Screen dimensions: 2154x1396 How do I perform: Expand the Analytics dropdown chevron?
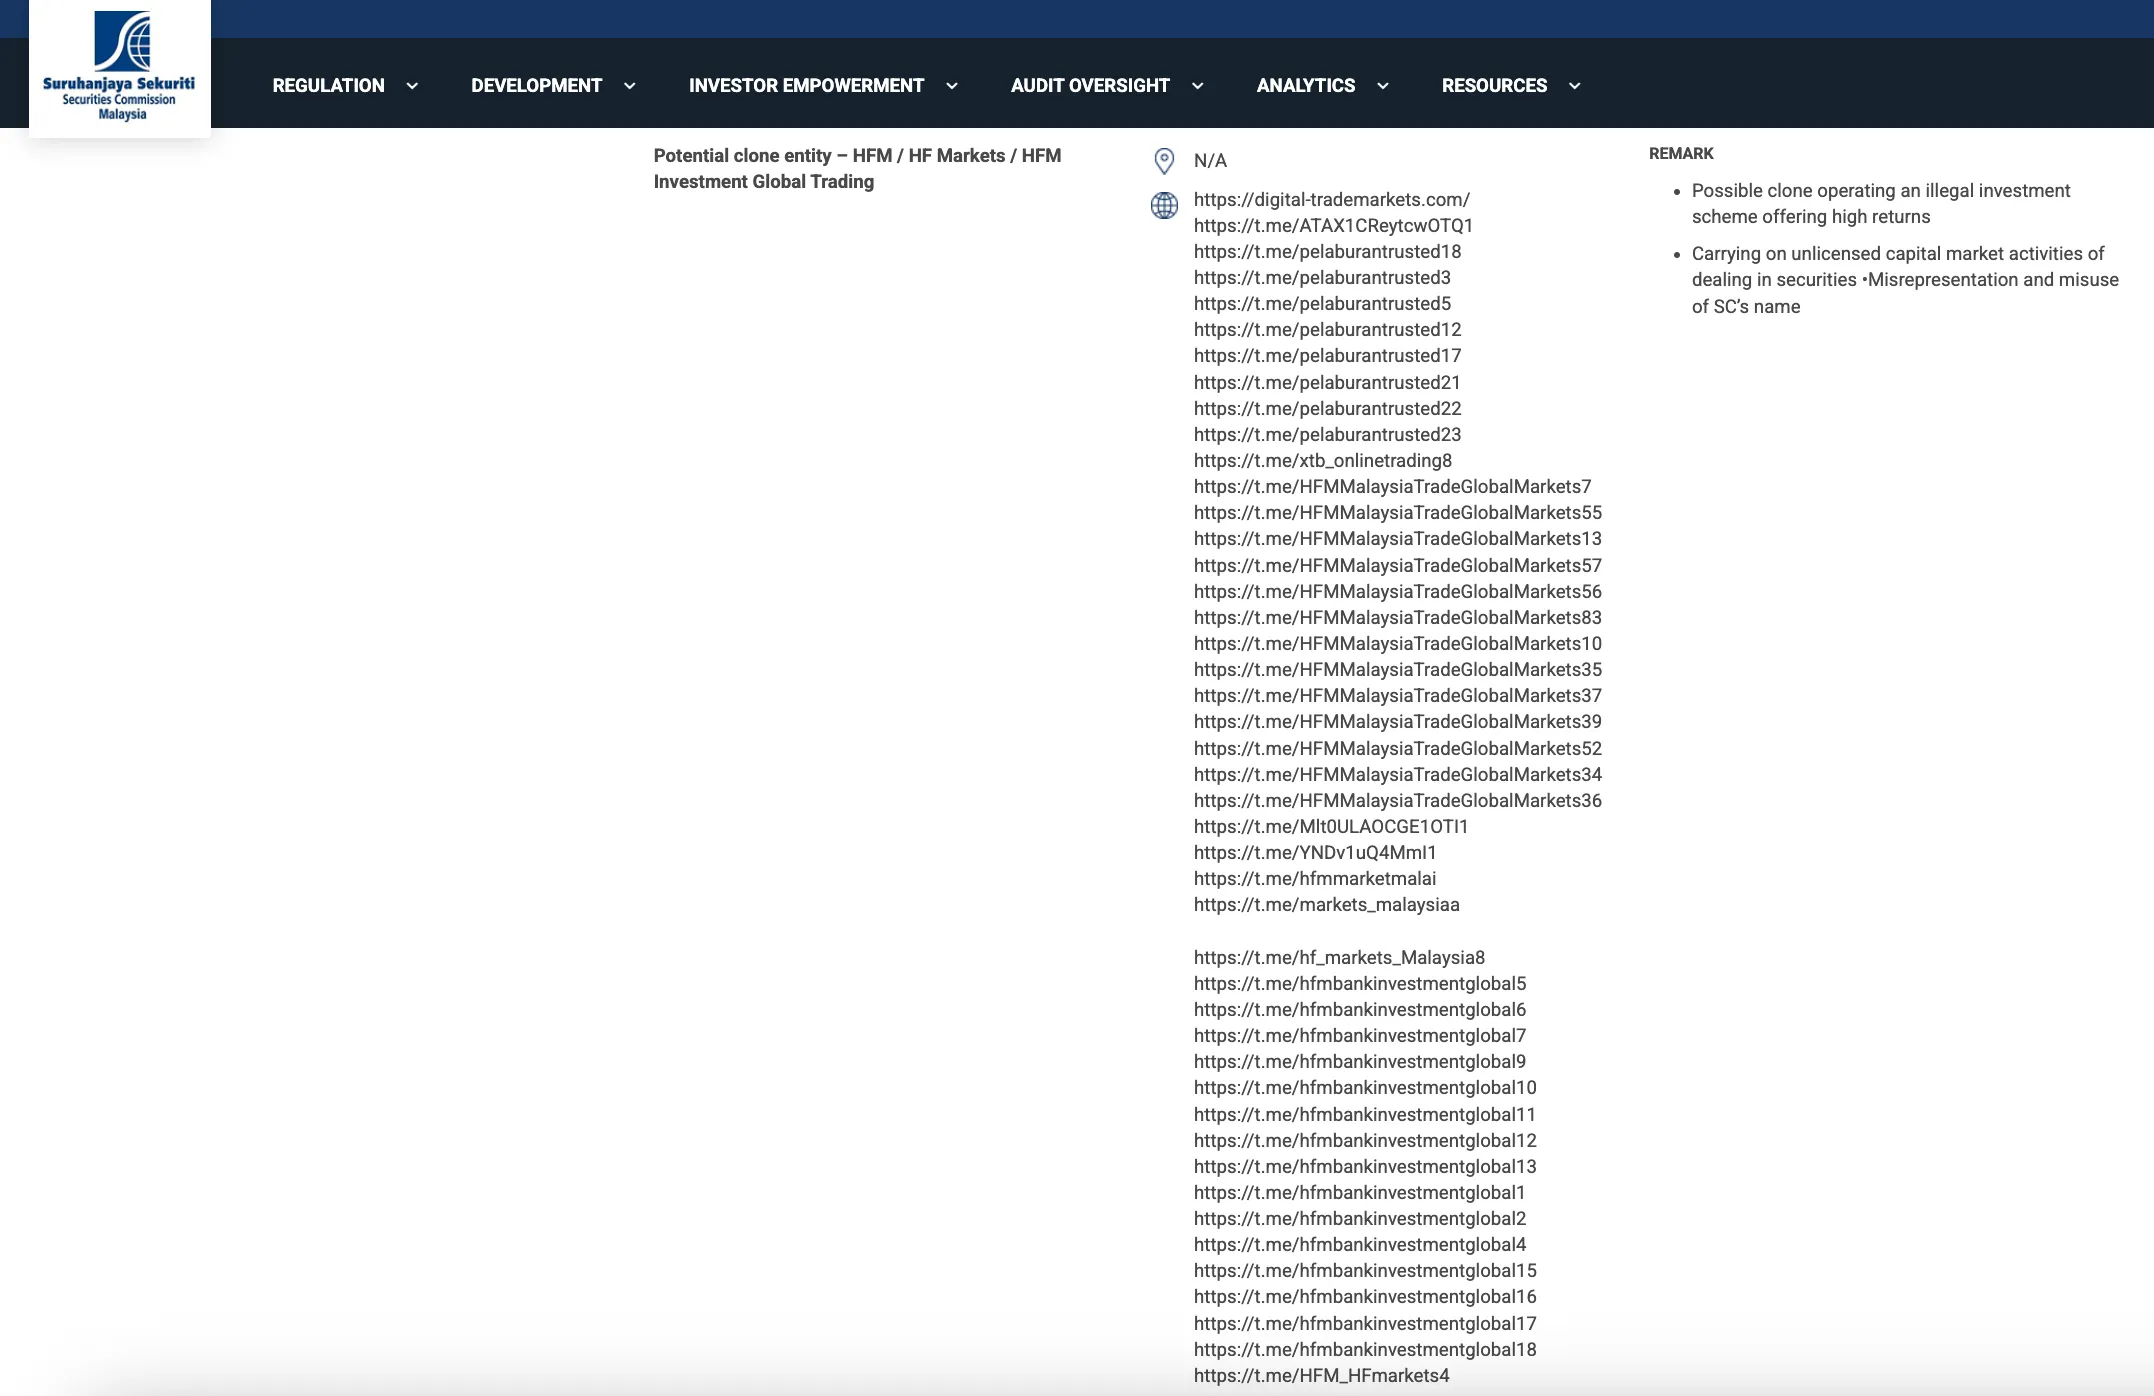(x=1383, y=86)
